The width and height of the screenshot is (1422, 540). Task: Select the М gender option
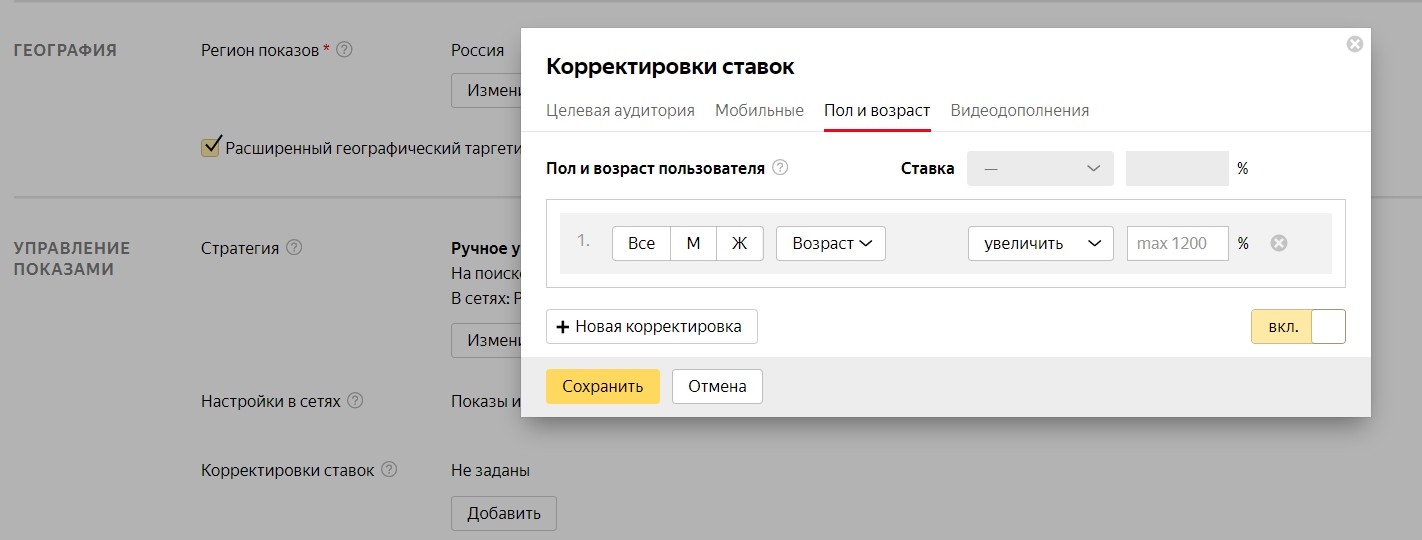[693, 243]
